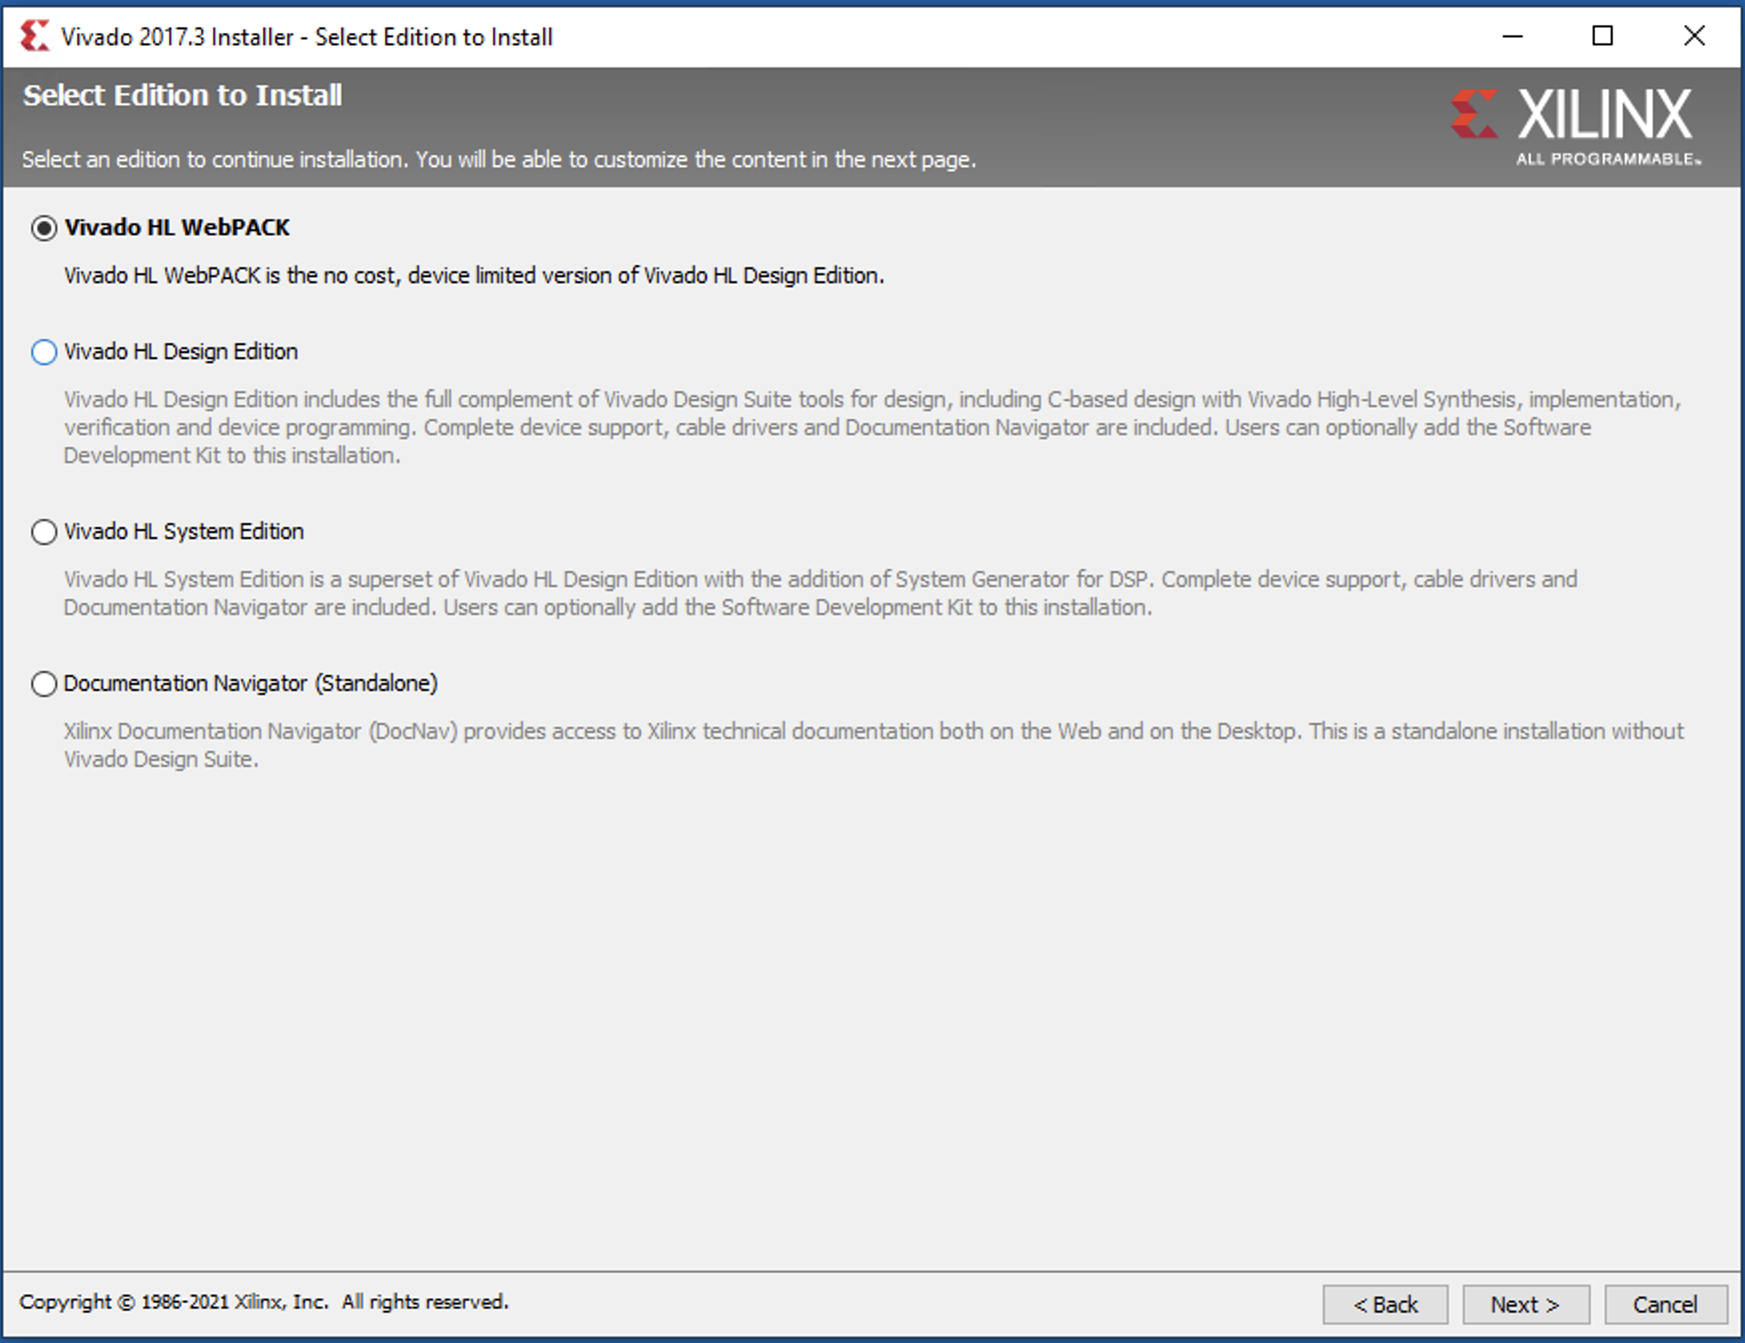Click the 'Vivado 2017.3 Installer' title bar text
Viewport: 1745px width, 1343px height.
click(x=306, y=37)
